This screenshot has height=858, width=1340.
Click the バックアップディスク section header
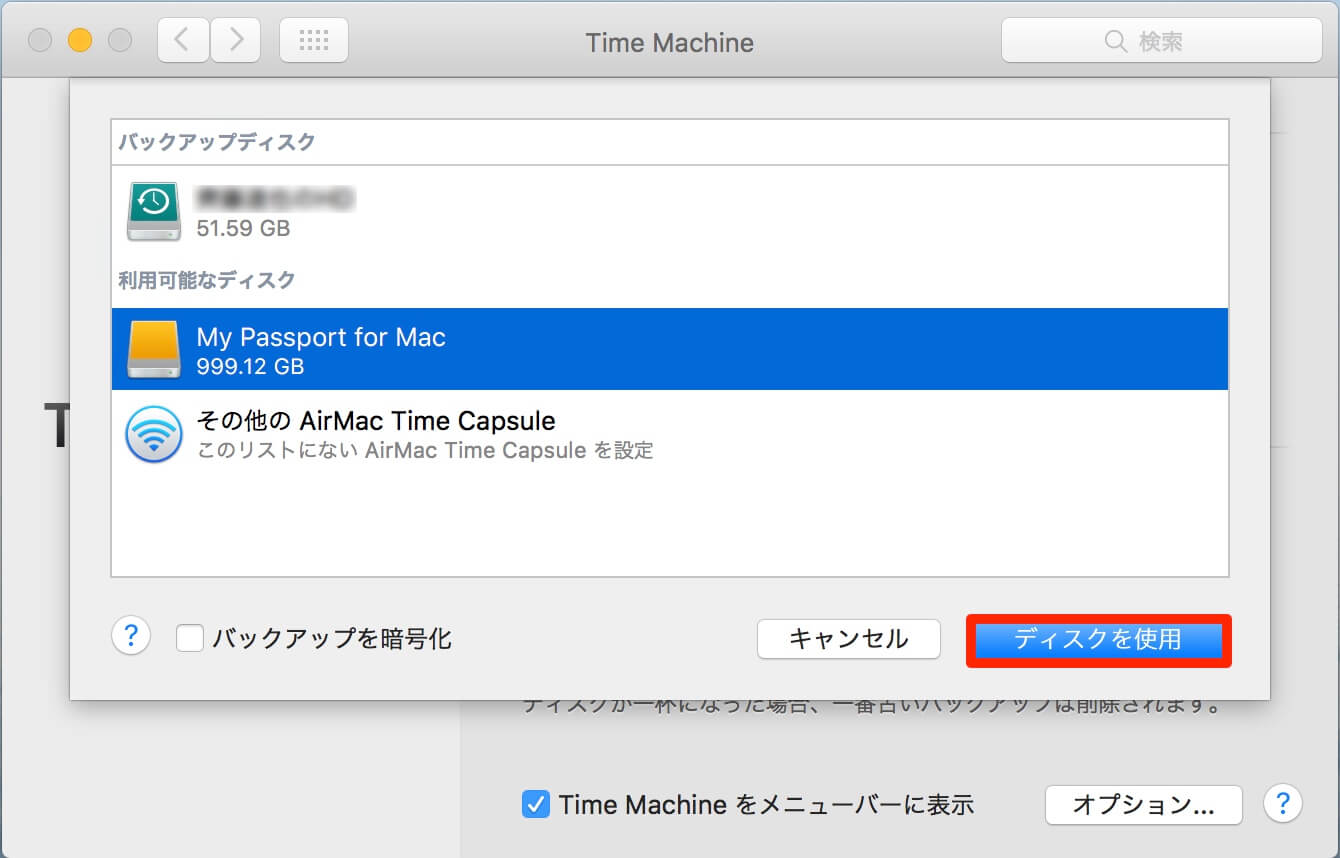[217, 142]
